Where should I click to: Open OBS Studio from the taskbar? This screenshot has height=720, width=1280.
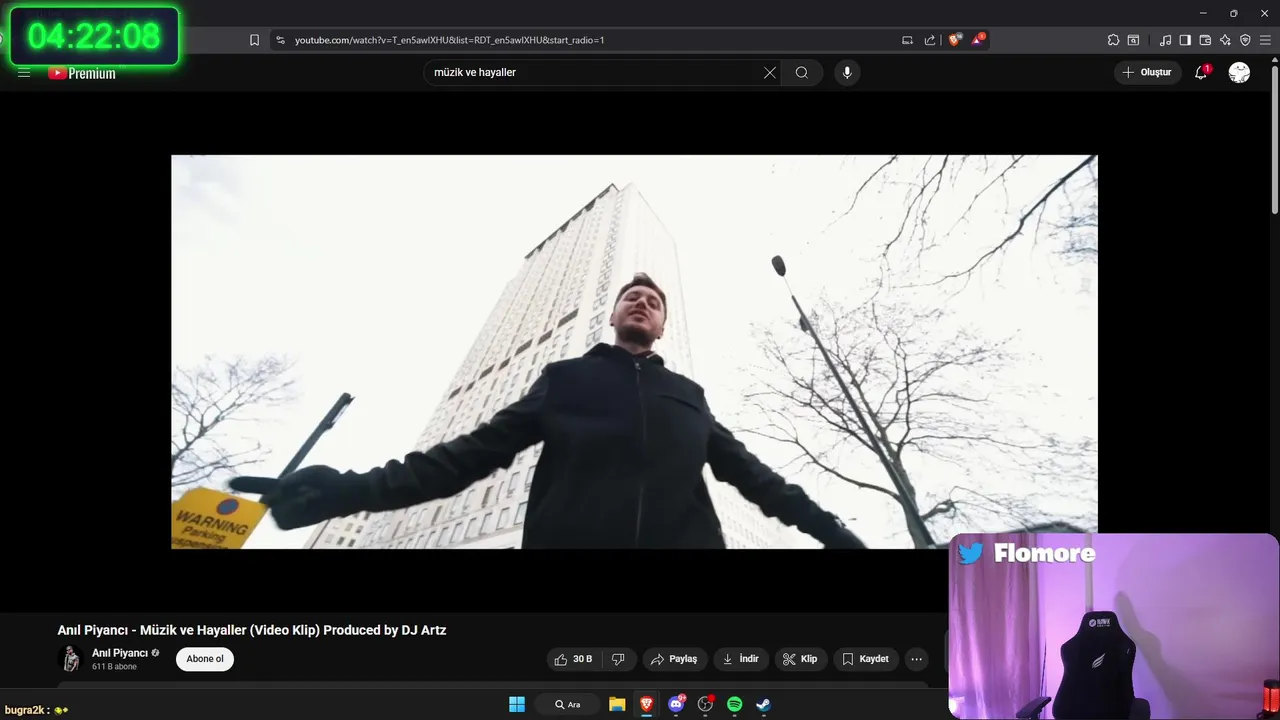tap(706, 704)
